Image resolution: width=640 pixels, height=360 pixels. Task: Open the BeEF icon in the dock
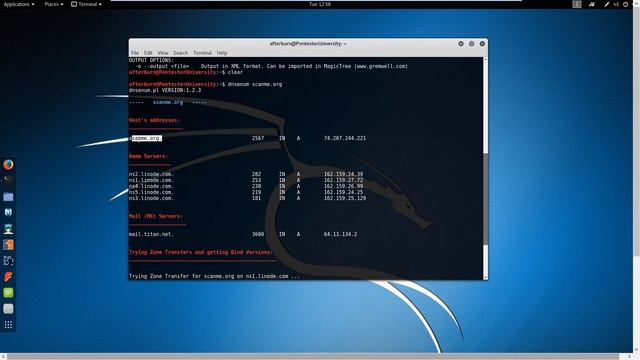tap(8, 260)
